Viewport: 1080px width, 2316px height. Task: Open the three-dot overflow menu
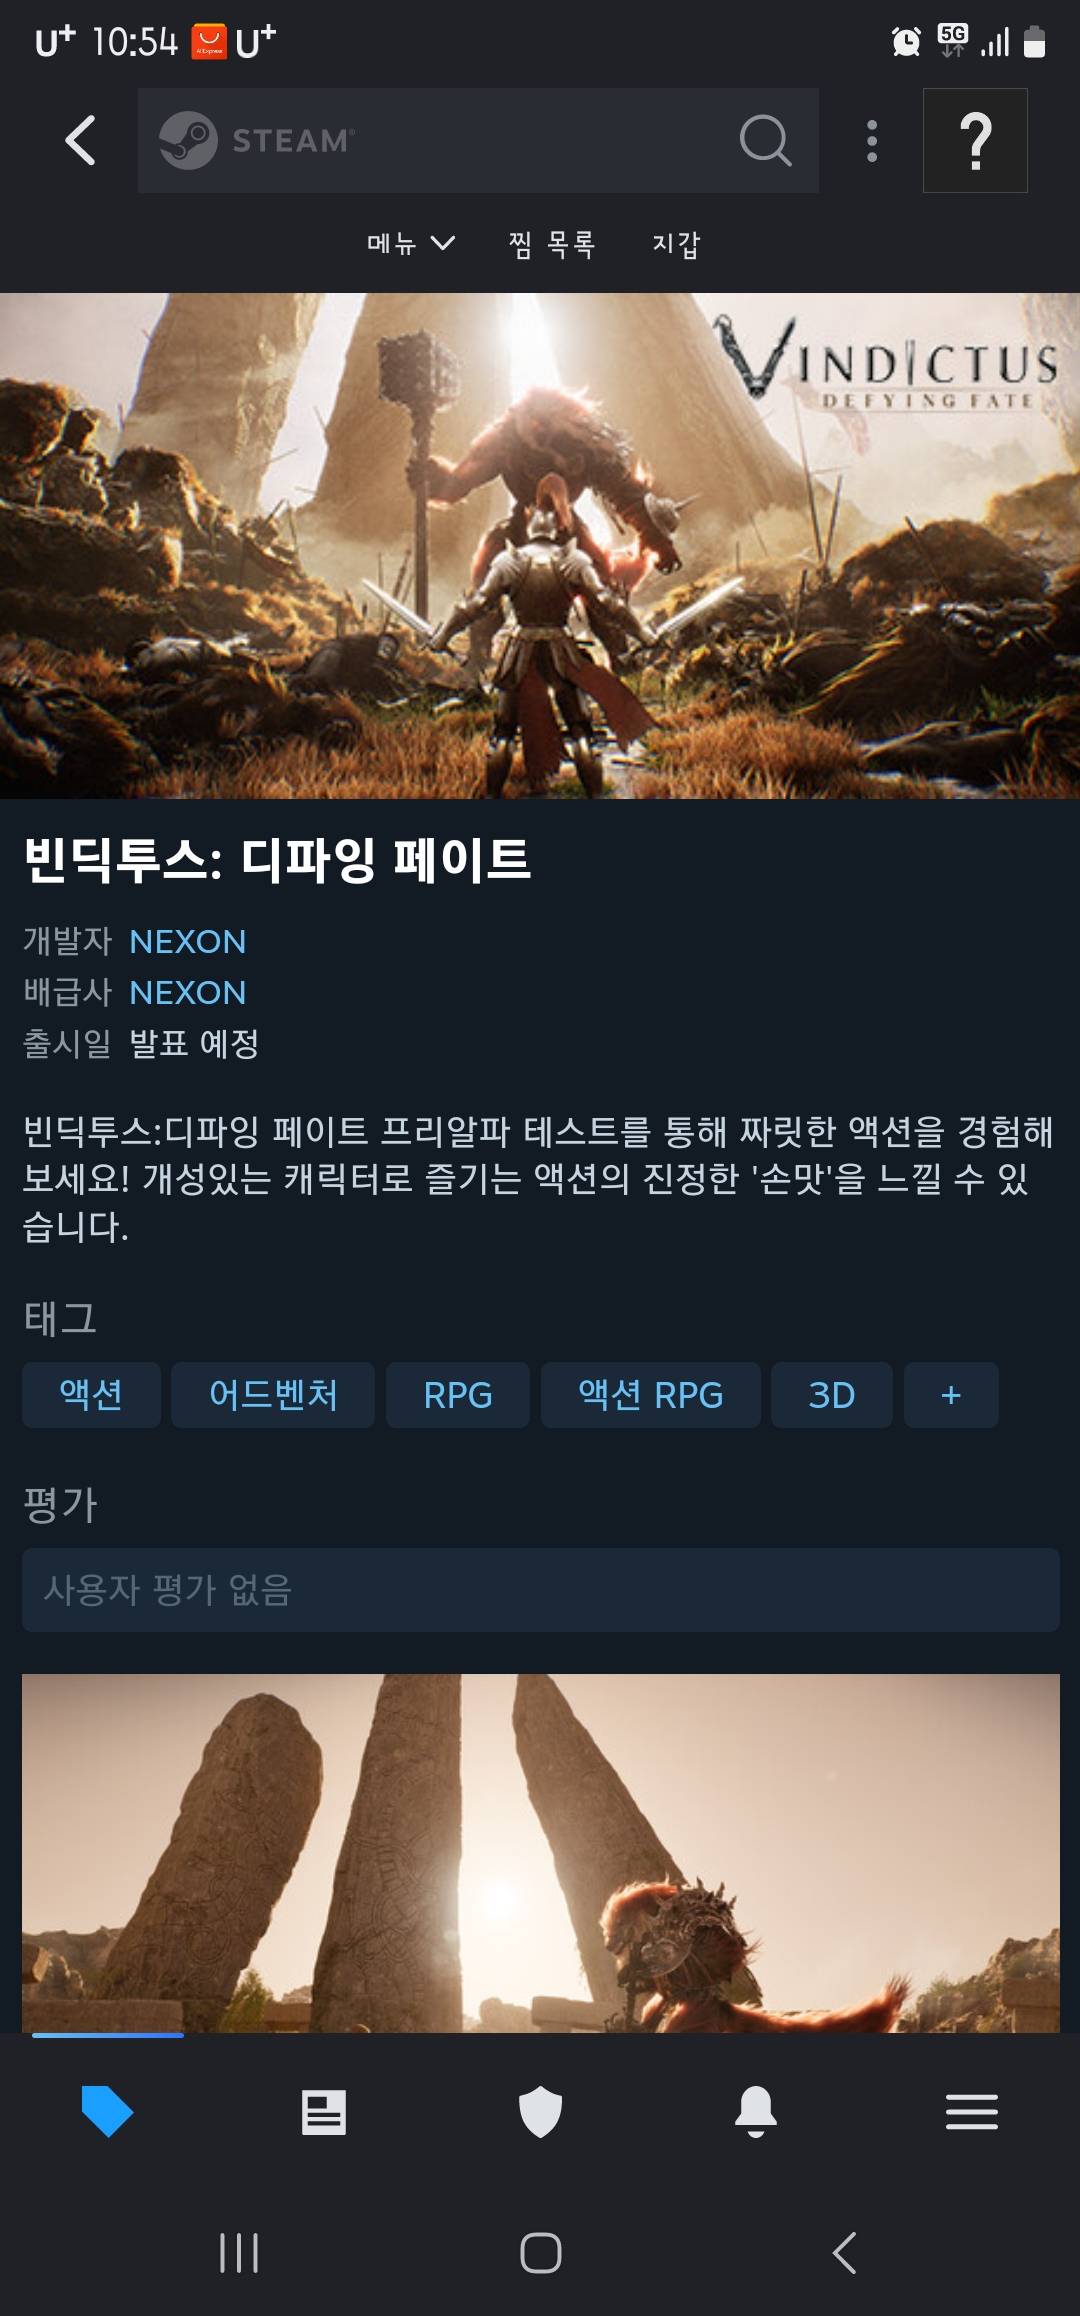pos(872,140)
